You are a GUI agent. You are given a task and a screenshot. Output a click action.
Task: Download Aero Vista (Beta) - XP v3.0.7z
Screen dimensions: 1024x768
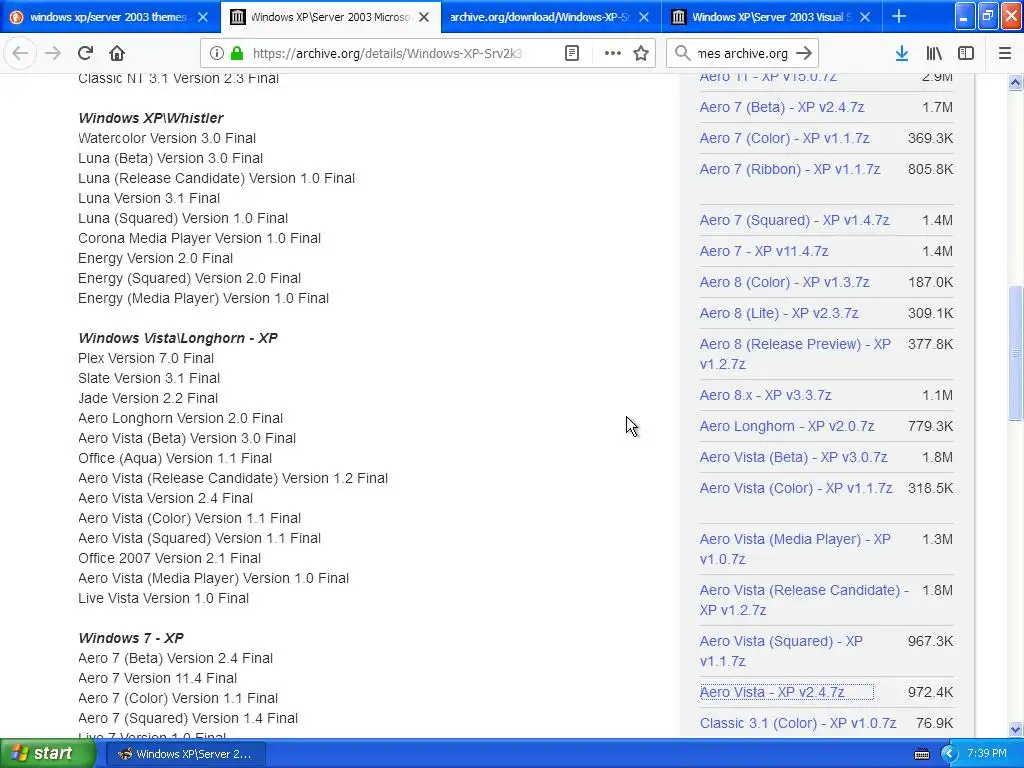click(793, 457)
